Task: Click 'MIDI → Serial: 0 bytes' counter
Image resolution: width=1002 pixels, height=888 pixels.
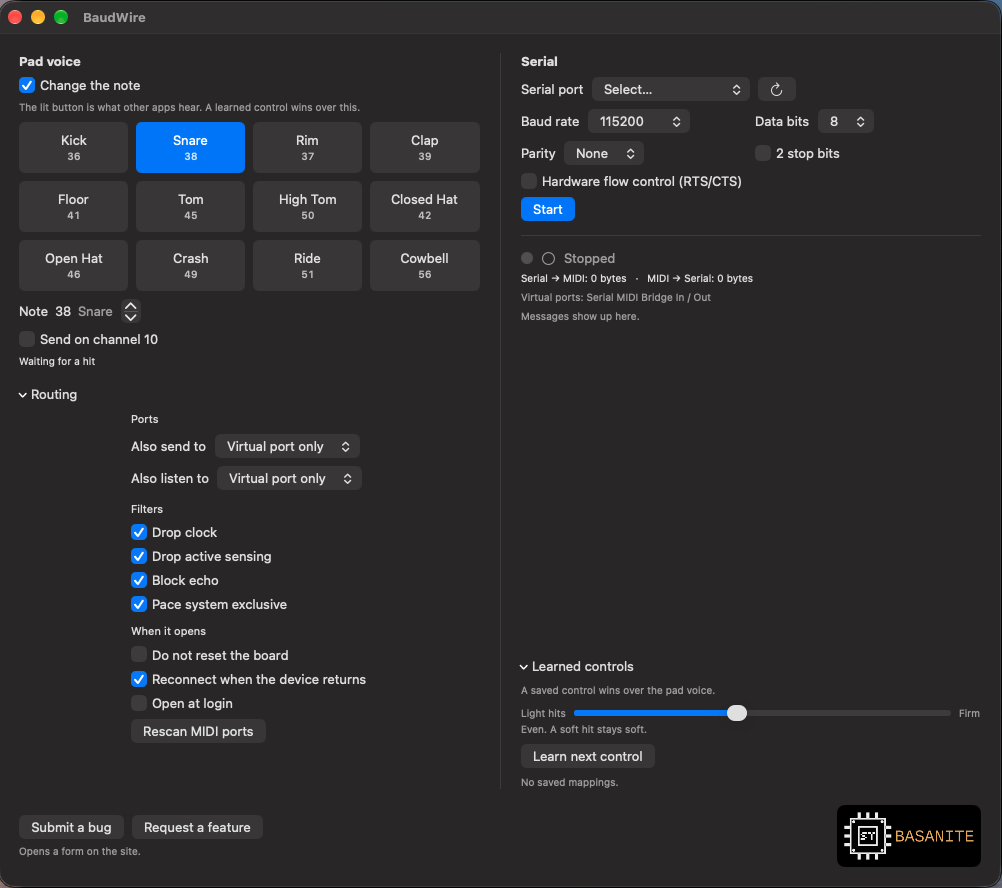Action: 700,279
